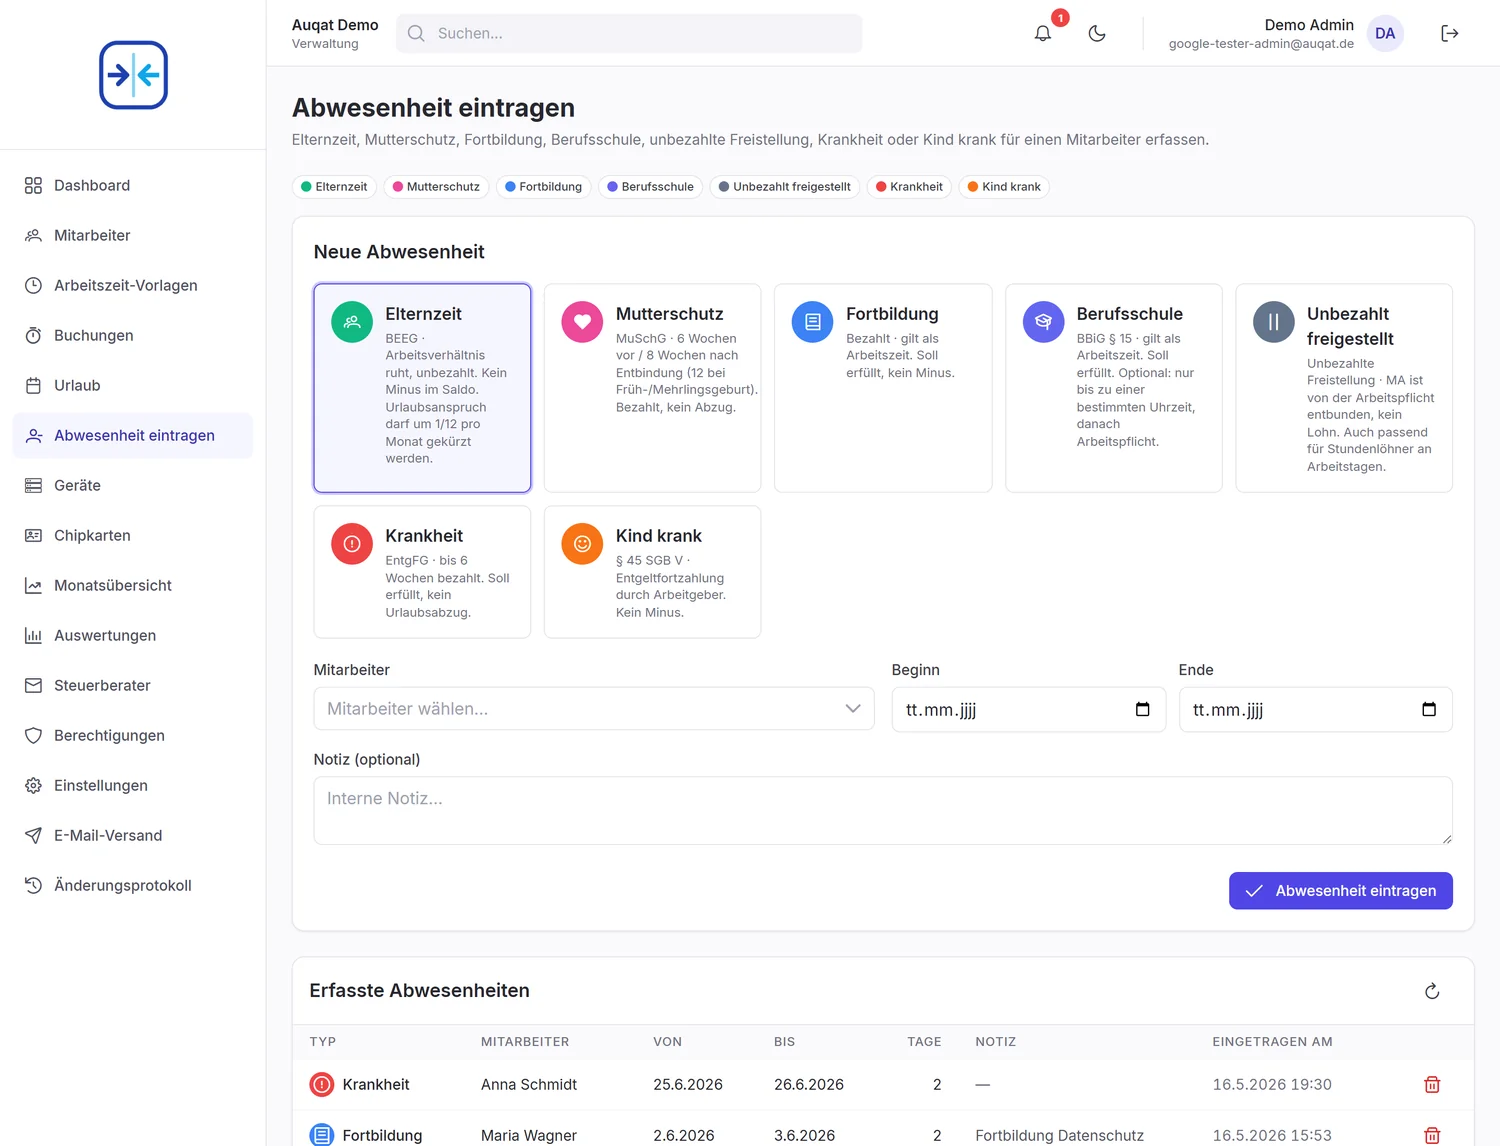Delete the Maria Wagner Fortbildung entry

(x=1432, y=1135)
